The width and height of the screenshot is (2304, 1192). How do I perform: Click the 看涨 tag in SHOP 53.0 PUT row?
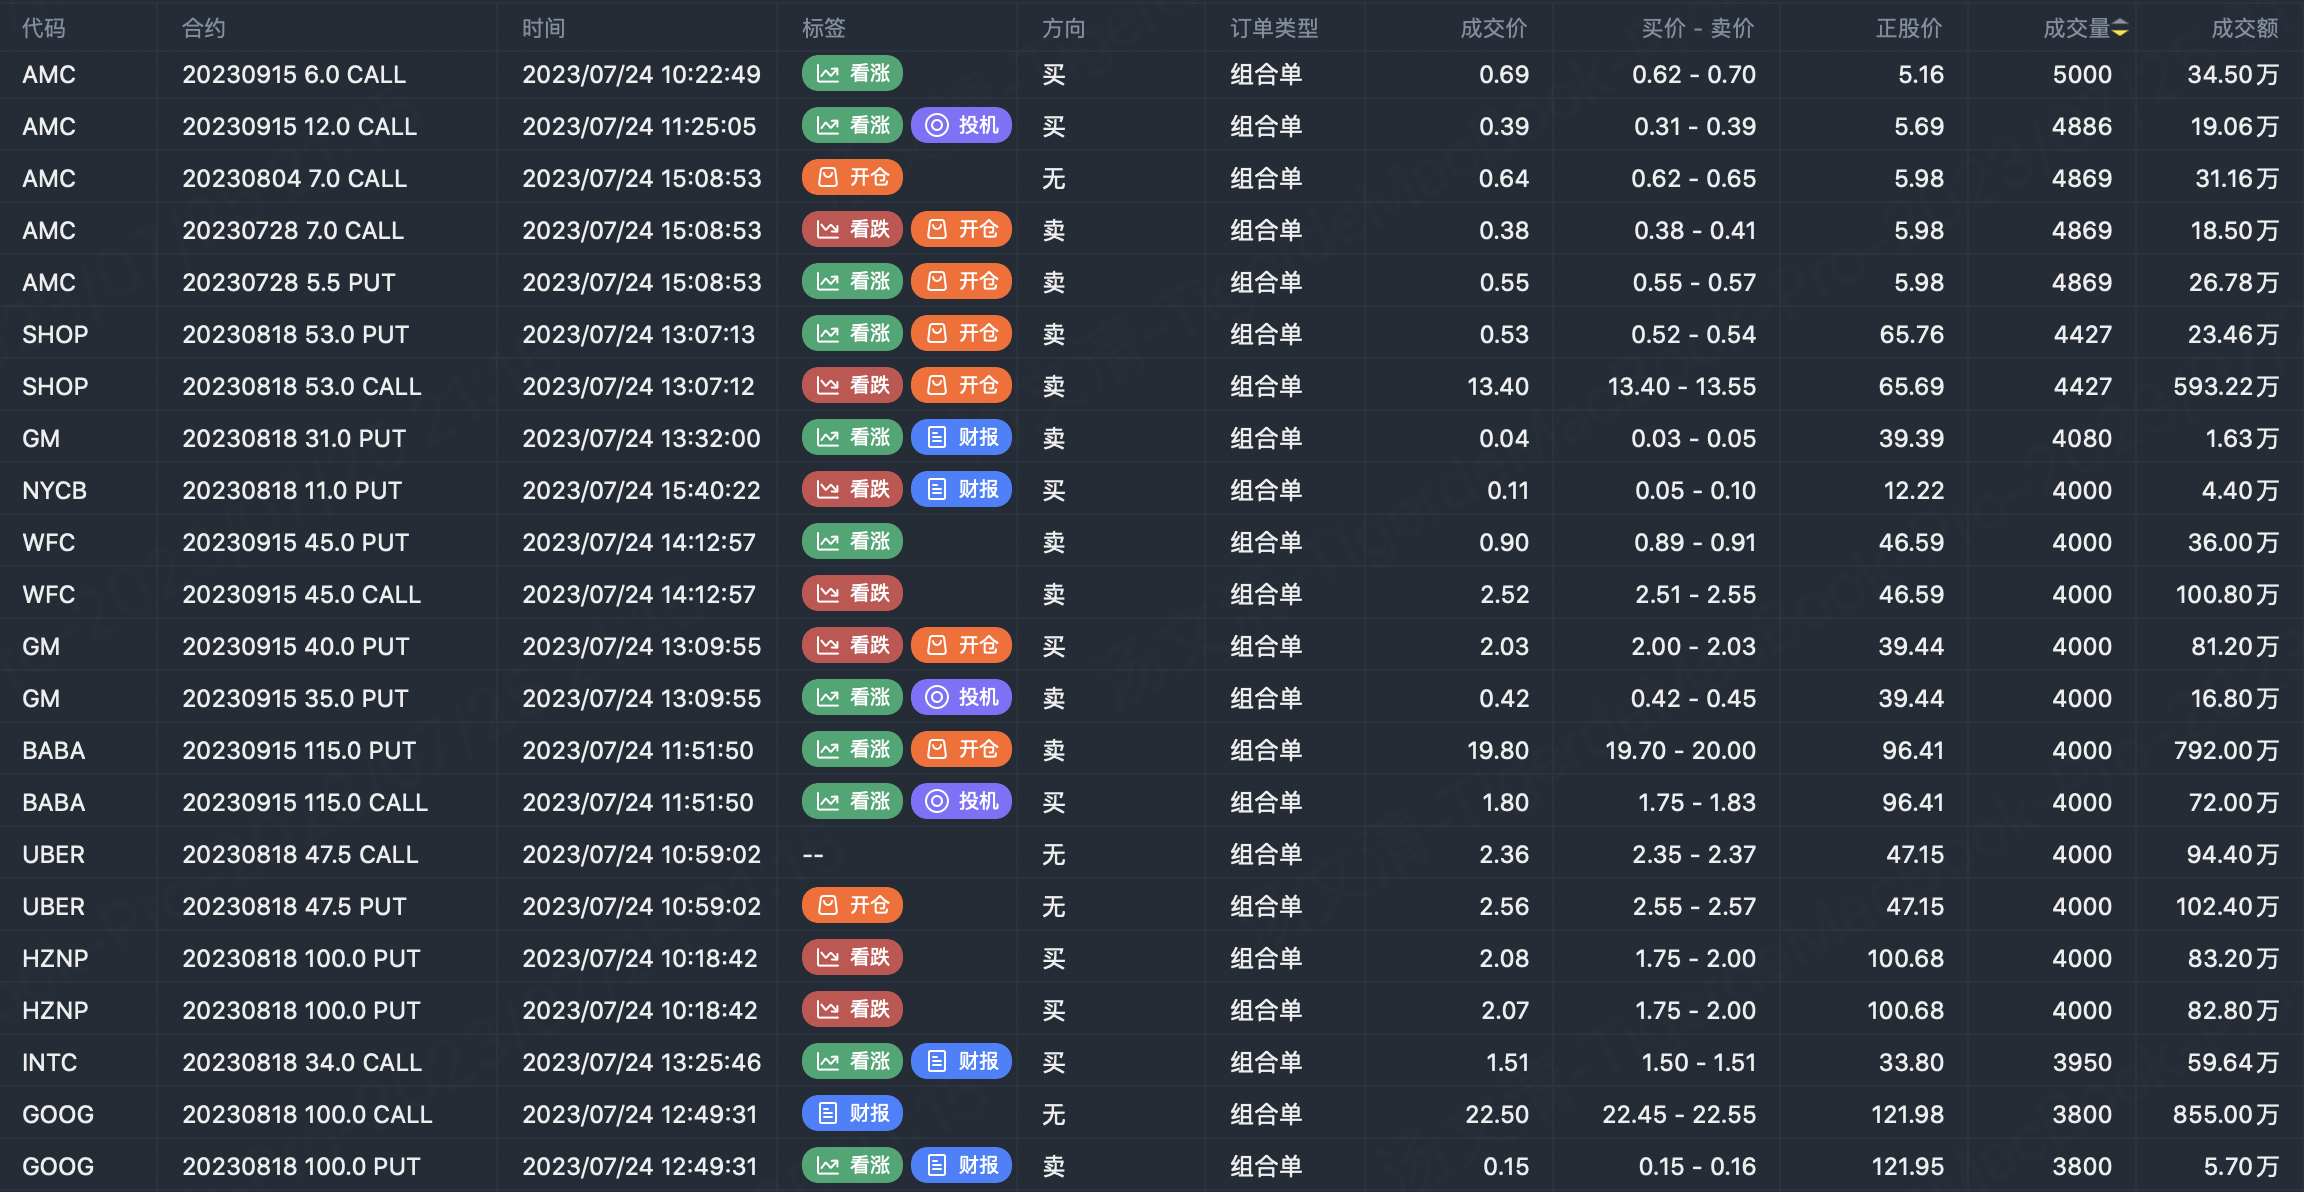click(853, 333)
